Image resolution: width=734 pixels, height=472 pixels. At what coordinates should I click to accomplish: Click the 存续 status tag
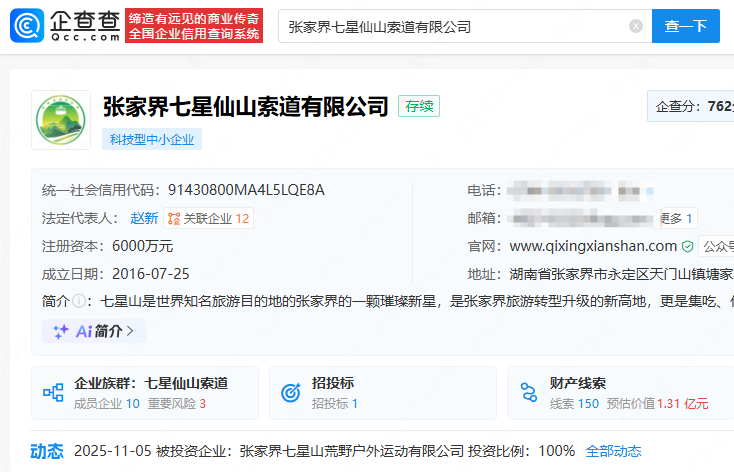418,106
